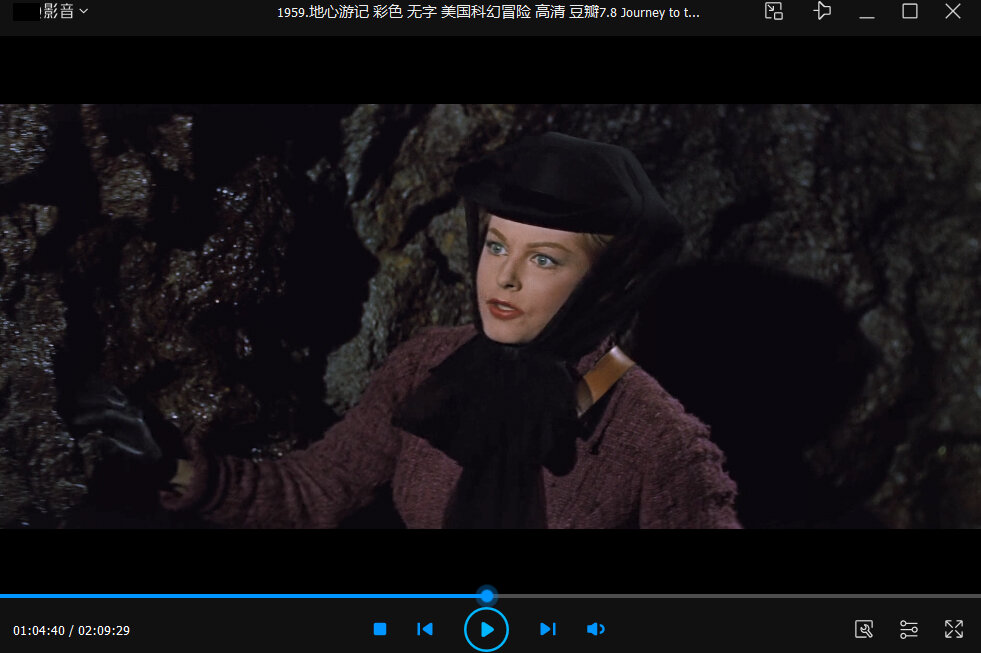This screenshot has width=981, height=653.
Task: Stop playback with the square stop button
Action: pos(380,629)
